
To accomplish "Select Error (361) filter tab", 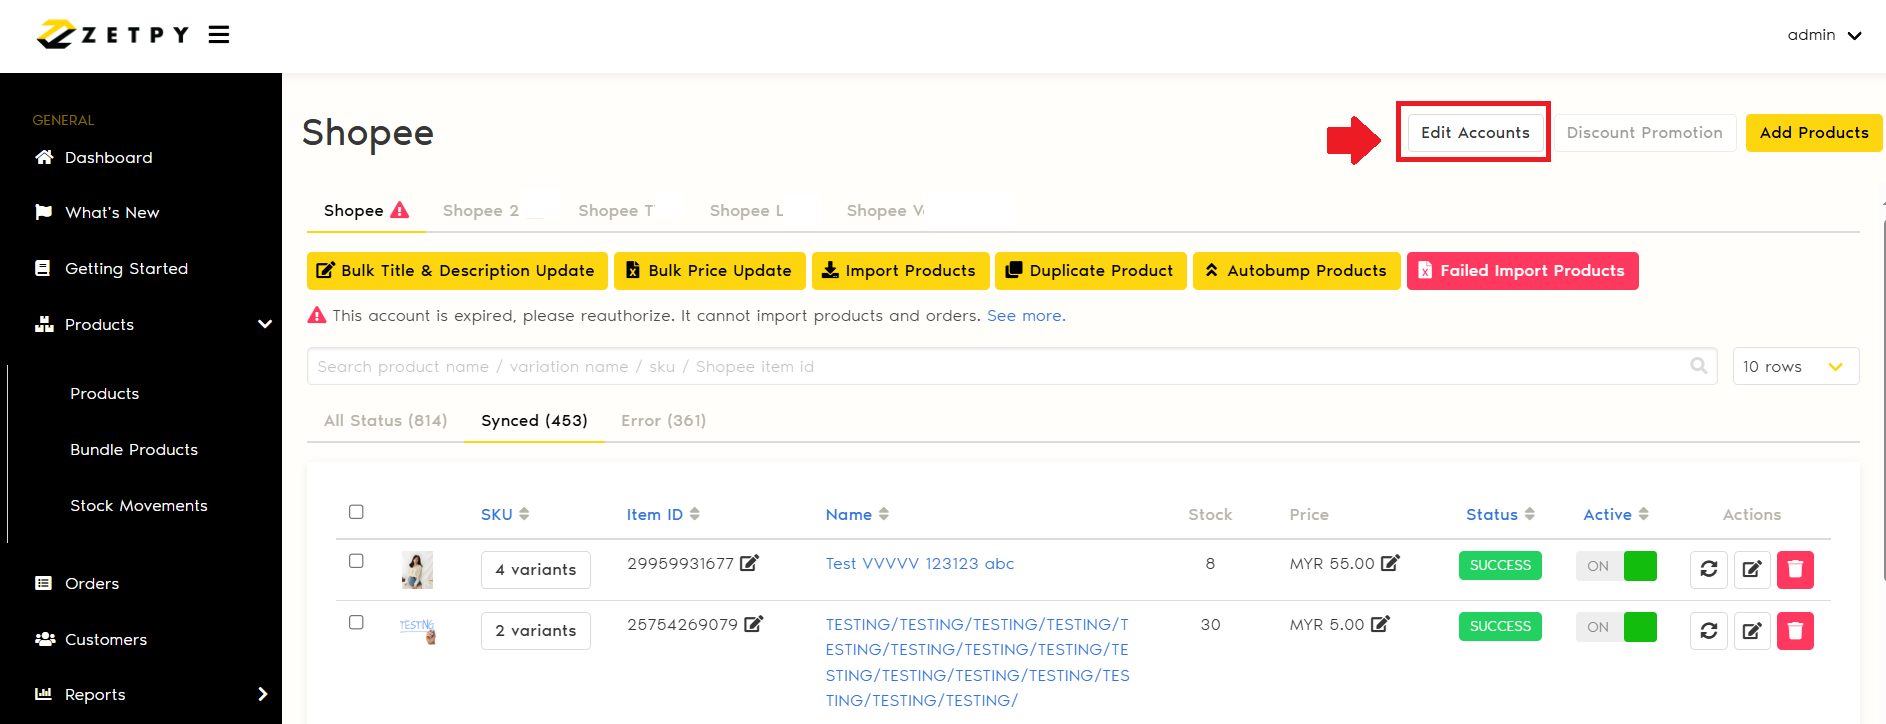I will point(664,421).
